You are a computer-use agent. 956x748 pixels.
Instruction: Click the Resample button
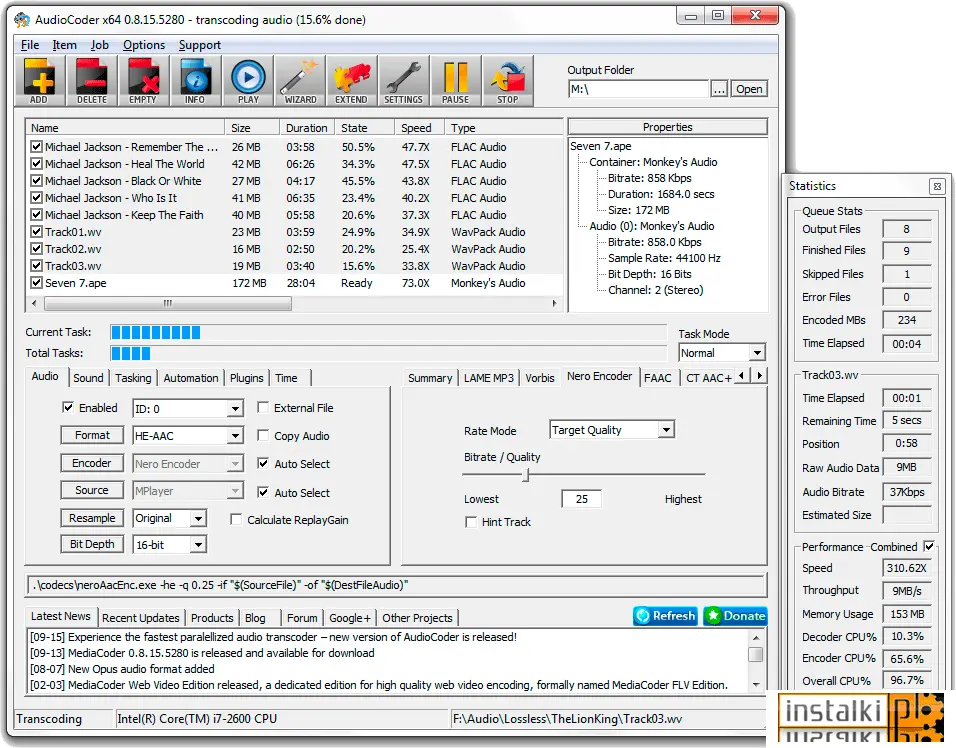(92, 518)
